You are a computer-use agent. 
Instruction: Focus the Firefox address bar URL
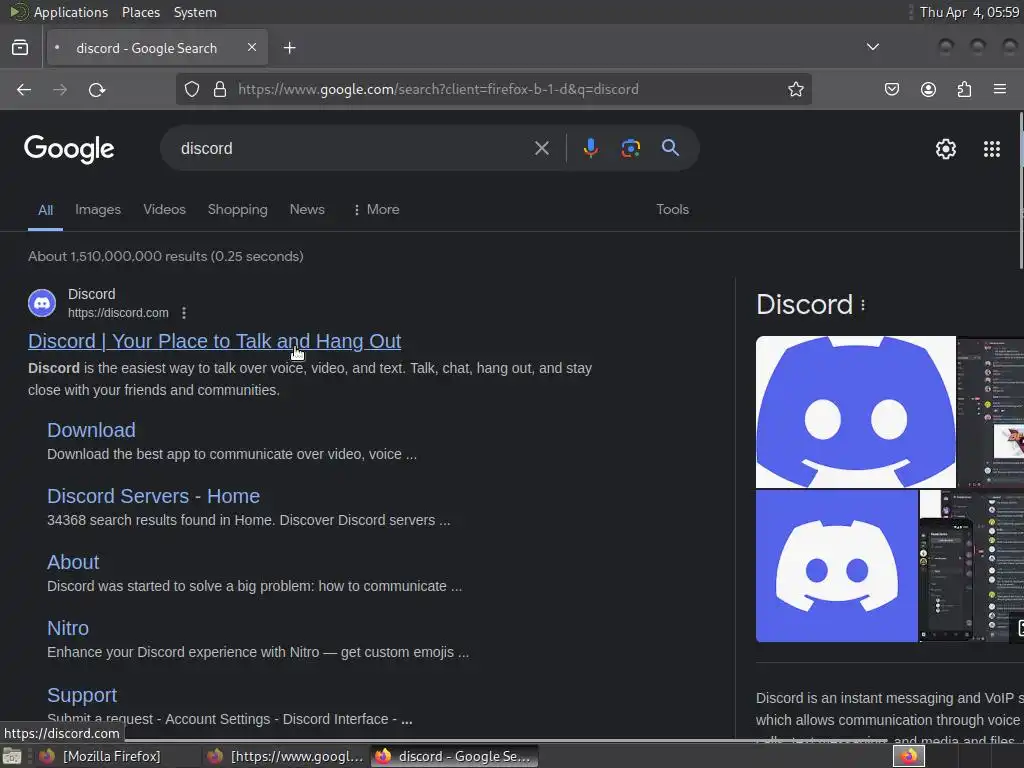[438, 89]
